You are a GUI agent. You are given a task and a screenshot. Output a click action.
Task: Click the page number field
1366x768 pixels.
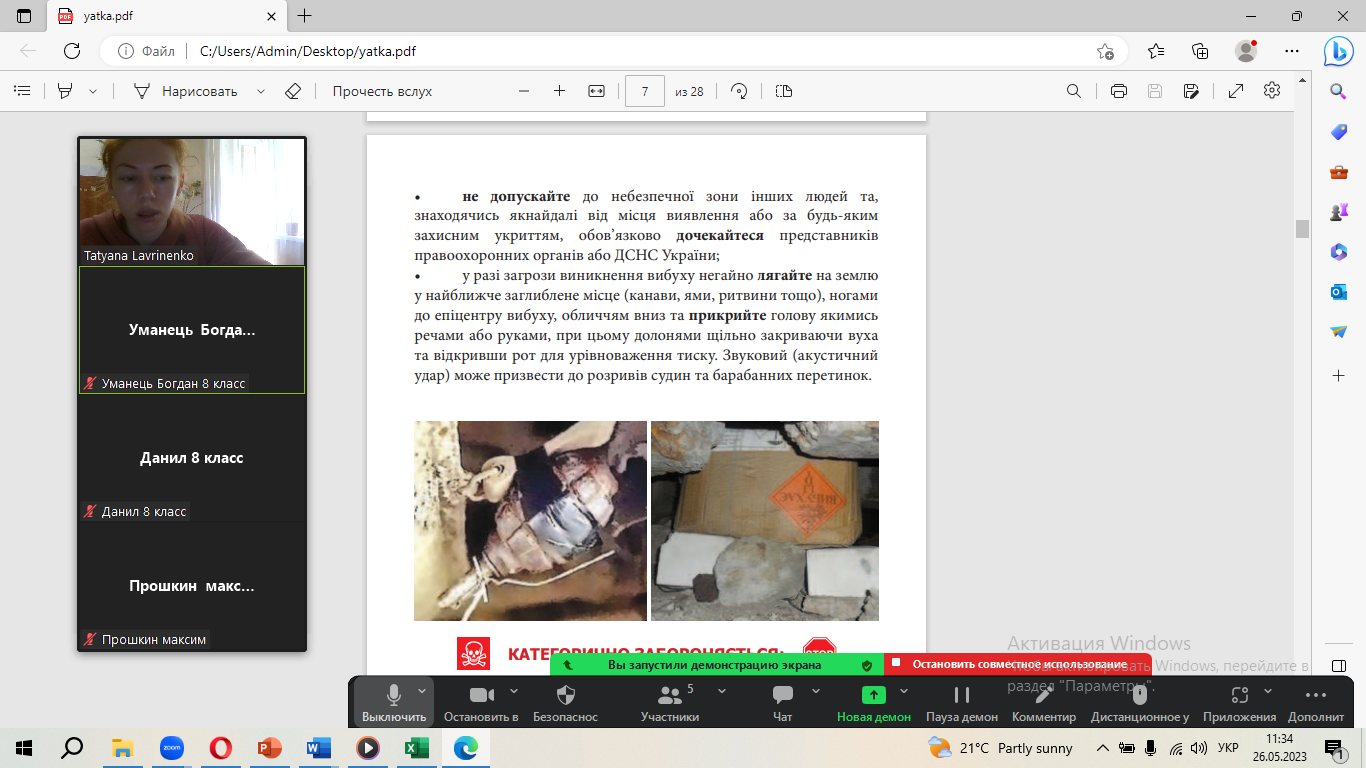(x=645, y=91)
